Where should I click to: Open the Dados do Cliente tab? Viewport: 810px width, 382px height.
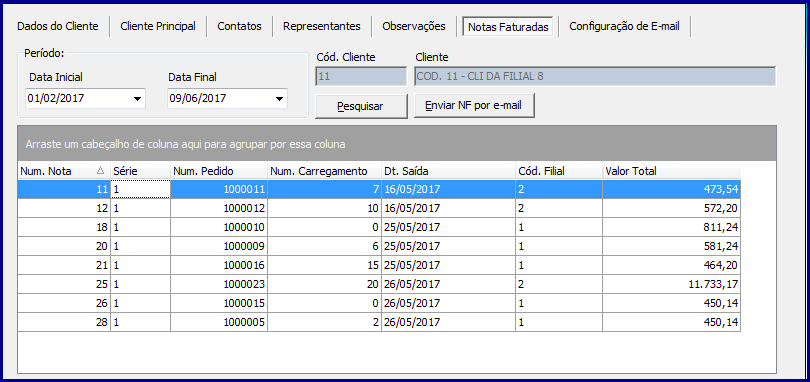point(57,26)
